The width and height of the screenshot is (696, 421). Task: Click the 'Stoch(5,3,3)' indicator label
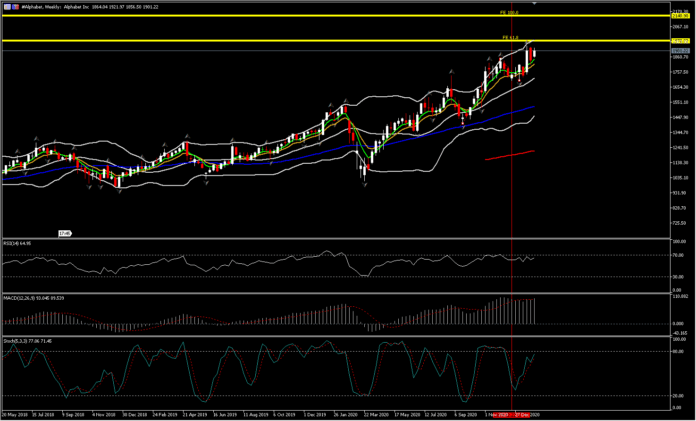28,341
